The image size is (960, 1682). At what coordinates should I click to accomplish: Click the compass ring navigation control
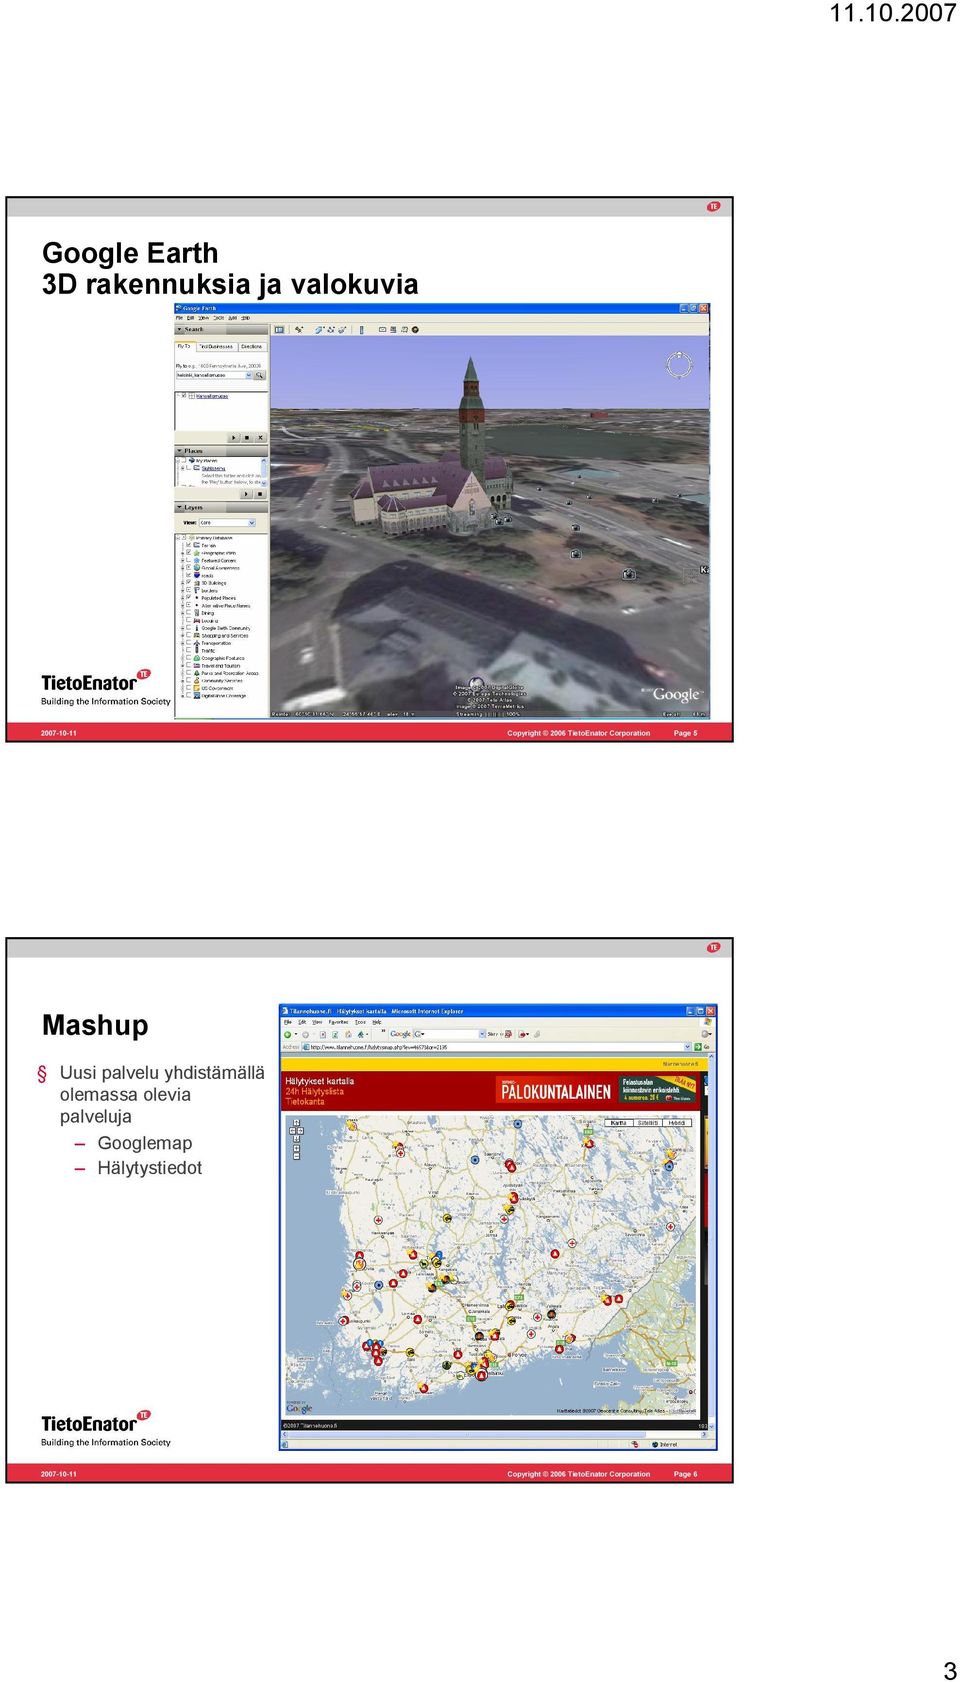(679, 365)
